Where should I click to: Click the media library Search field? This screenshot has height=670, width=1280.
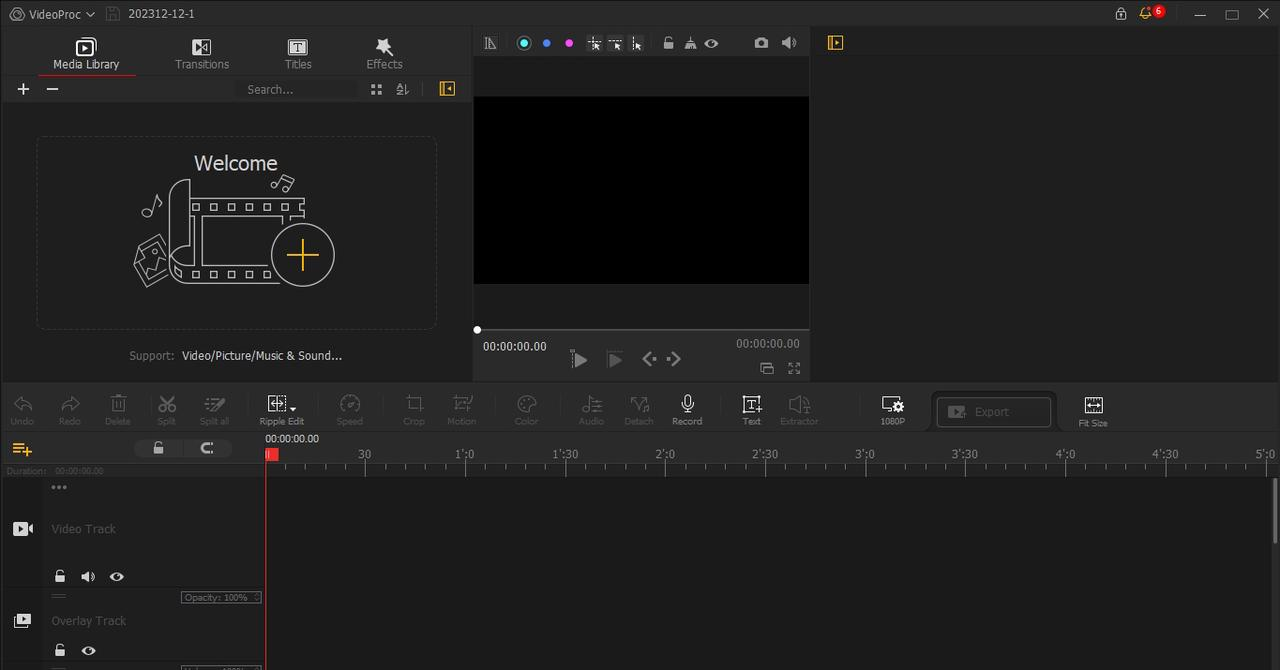pos(297,89)
